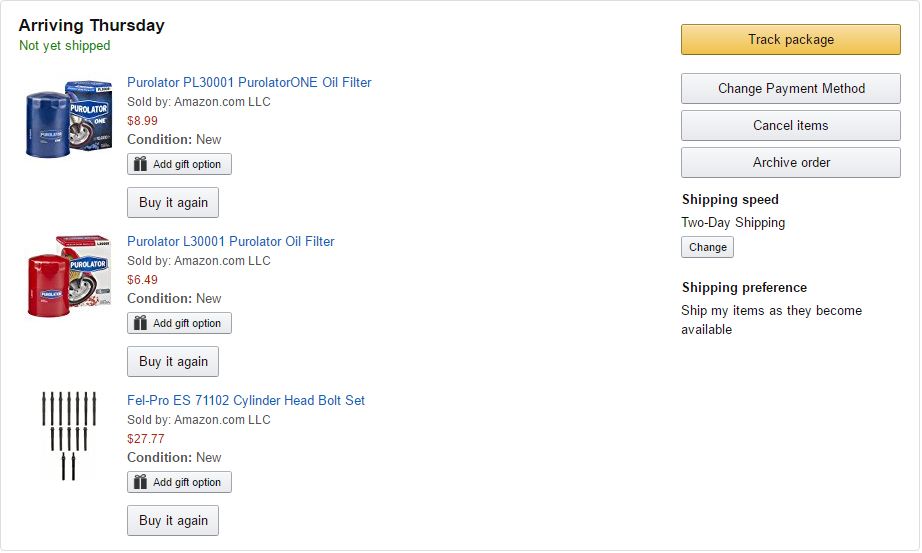Open Purolator L30001 Purolator Oil Filter link
Screen dimensions: 922x553
(x=230, y=241)
